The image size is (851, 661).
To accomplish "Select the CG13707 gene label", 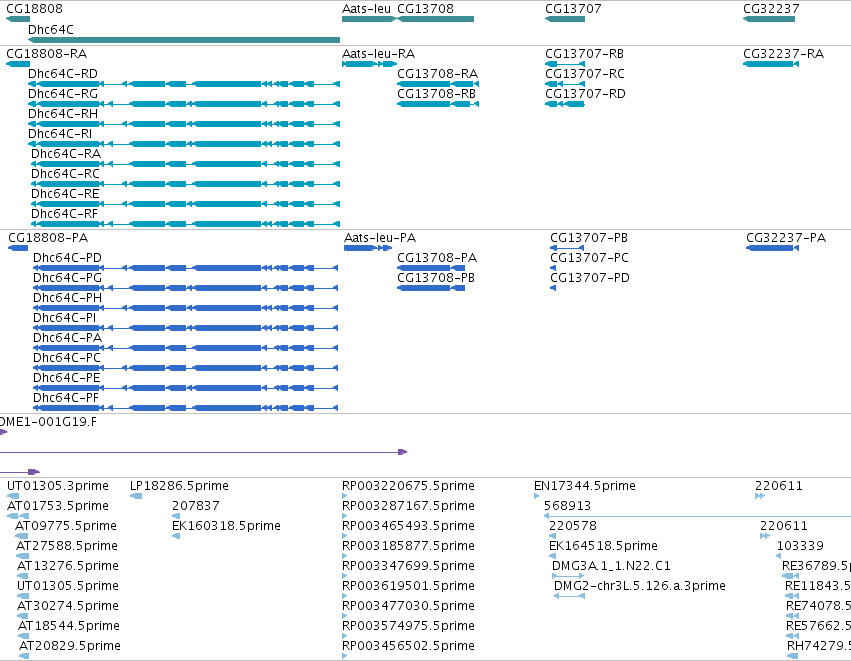I will [x=573, y=9].
